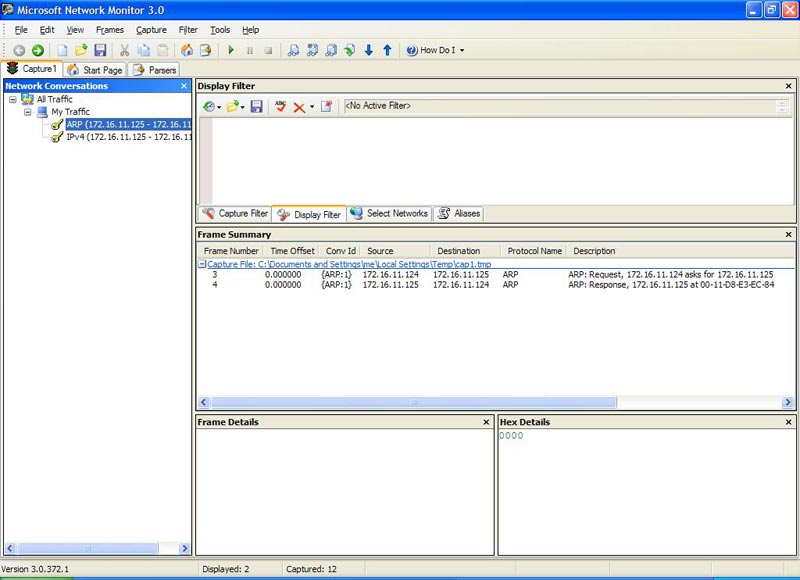
Task: Open the Capture menu
Action: tap(151, 30)
